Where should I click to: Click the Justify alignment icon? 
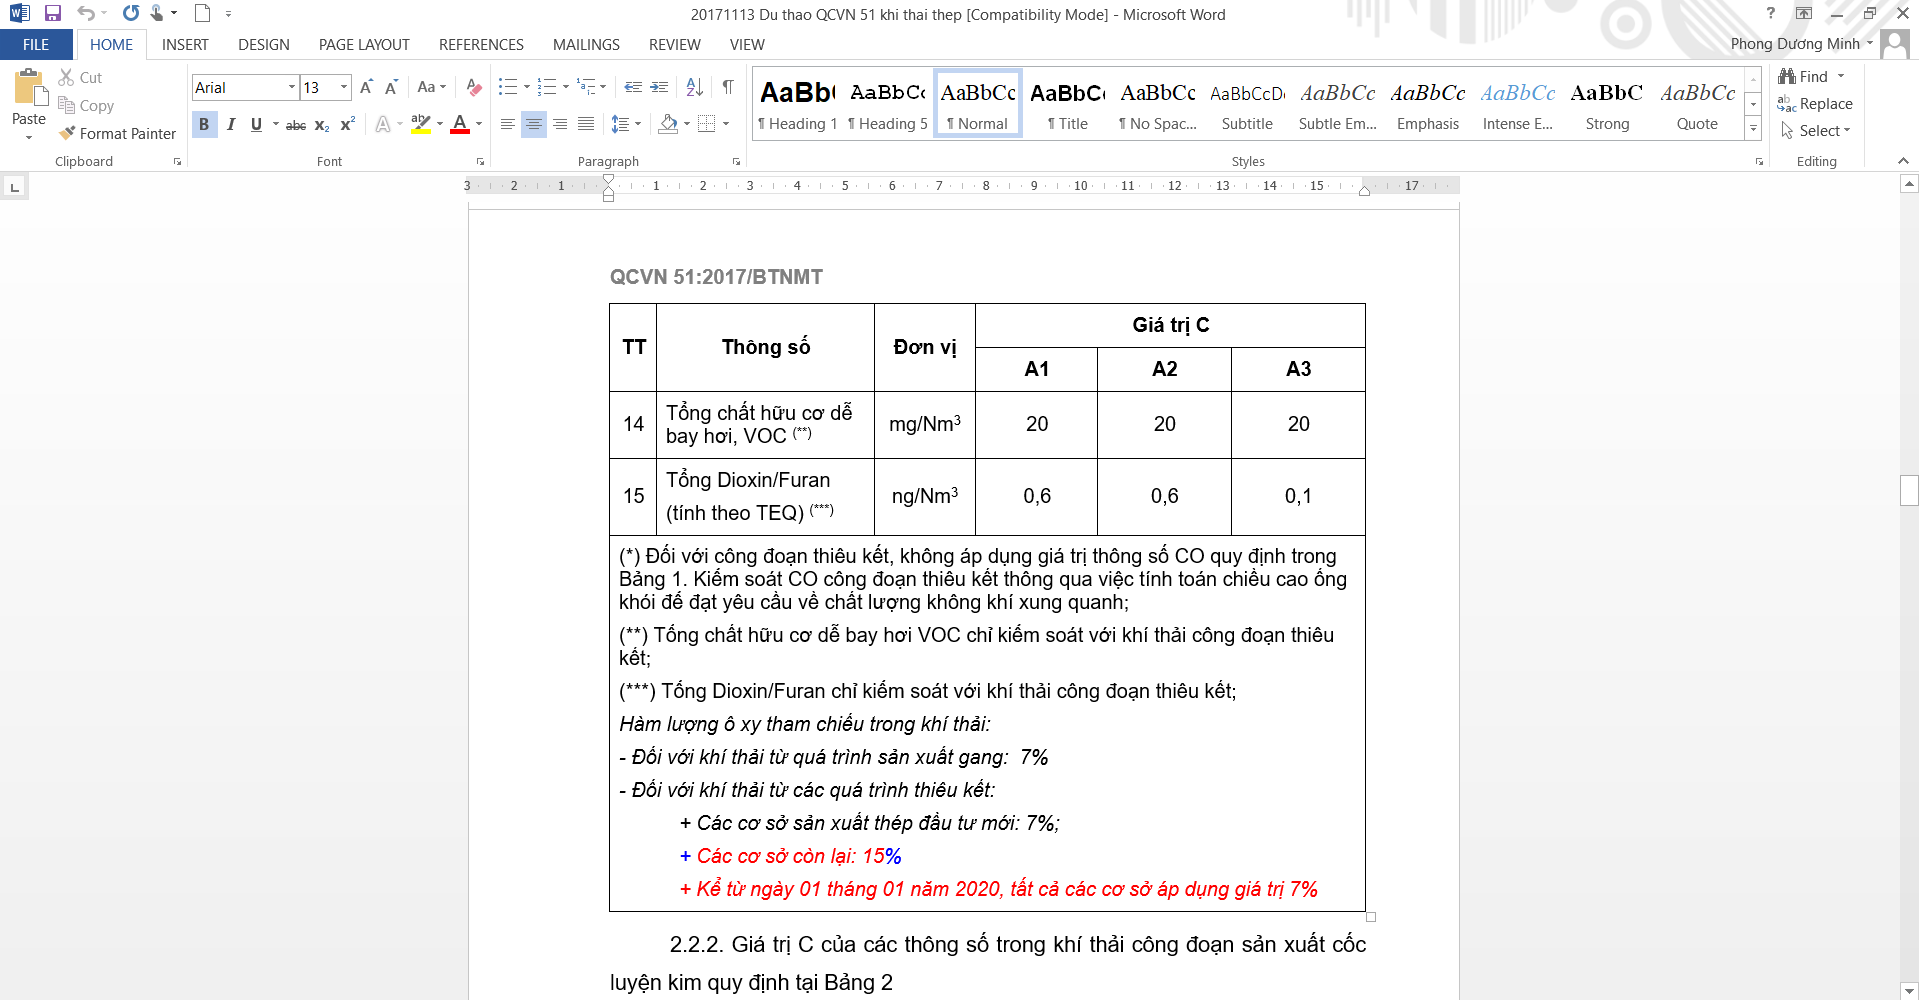click(x=586, y=124)
